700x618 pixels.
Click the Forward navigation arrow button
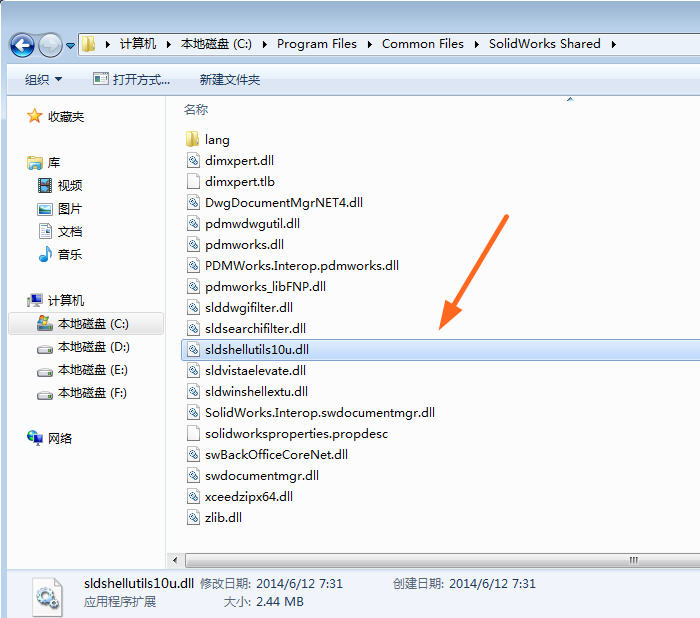coord(49,44)
